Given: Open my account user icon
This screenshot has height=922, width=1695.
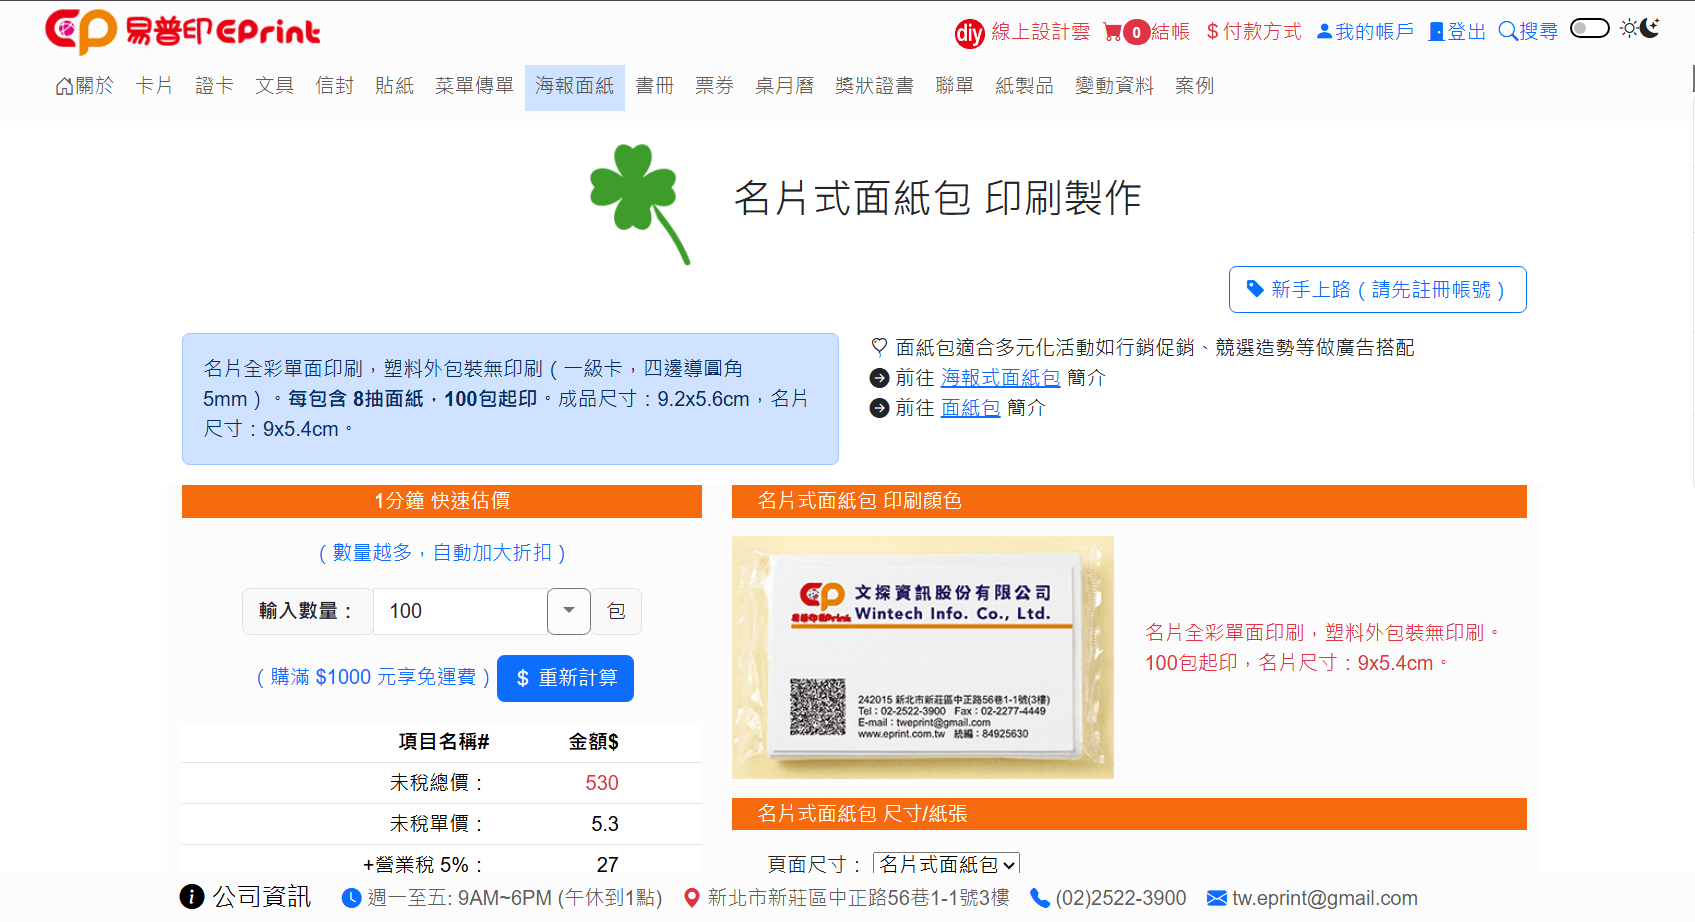Looking at the screenshot, I should pos(1324,31).
